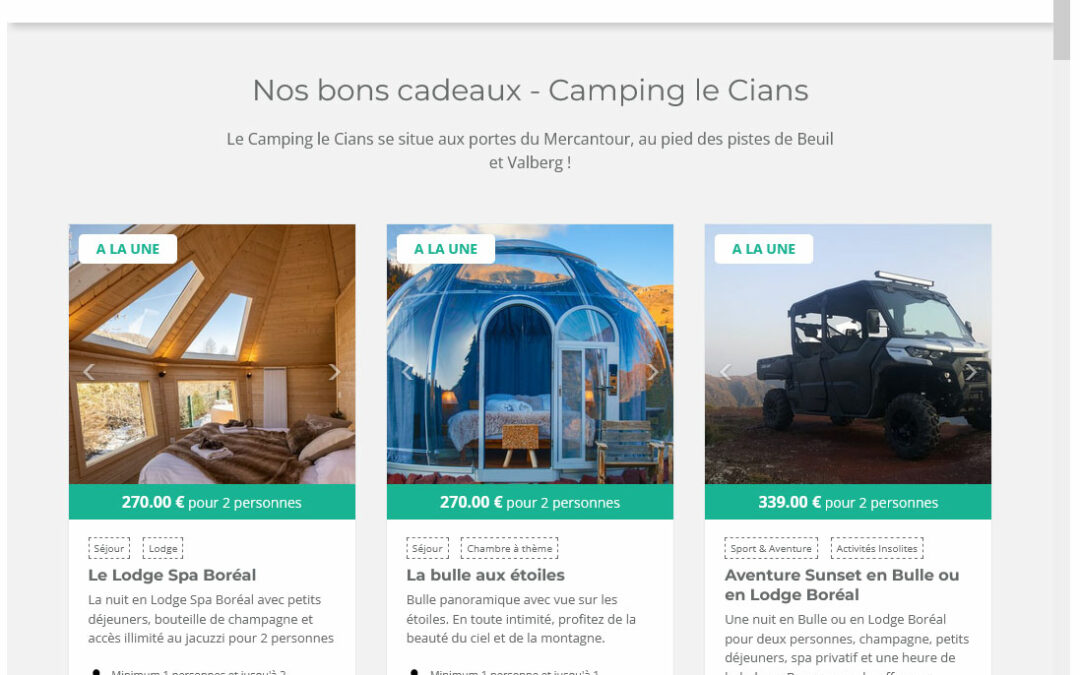Open the Le Lodge Spa Boréal title

(x=172, y=575)
